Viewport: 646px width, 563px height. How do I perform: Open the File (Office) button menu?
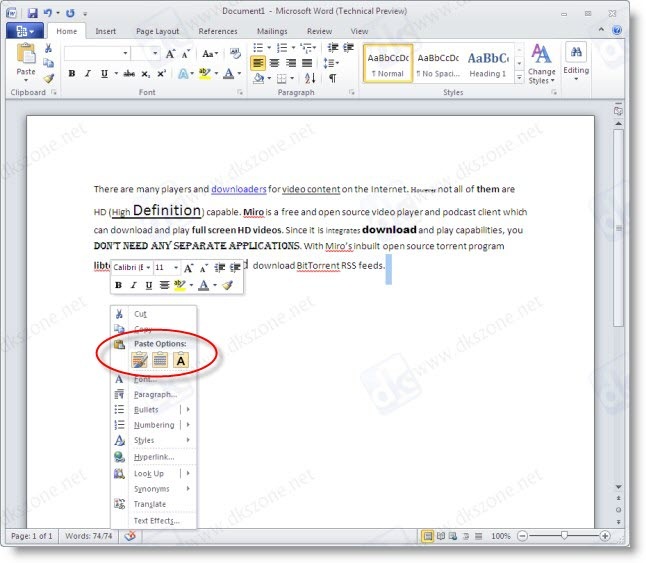tap(25, 31)
